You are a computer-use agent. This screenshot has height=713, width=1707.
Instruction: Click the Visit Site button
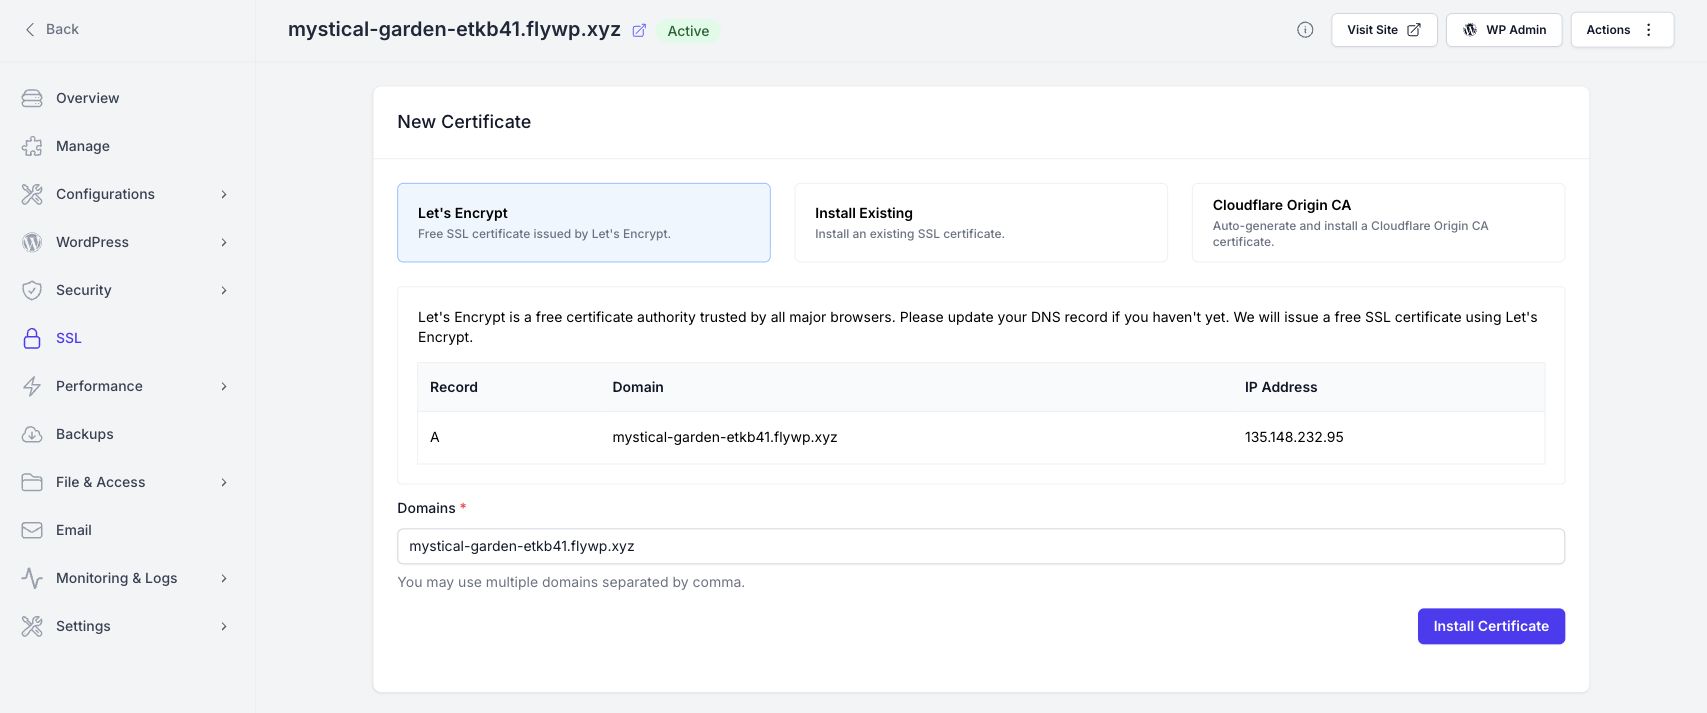pos(1384,30)
